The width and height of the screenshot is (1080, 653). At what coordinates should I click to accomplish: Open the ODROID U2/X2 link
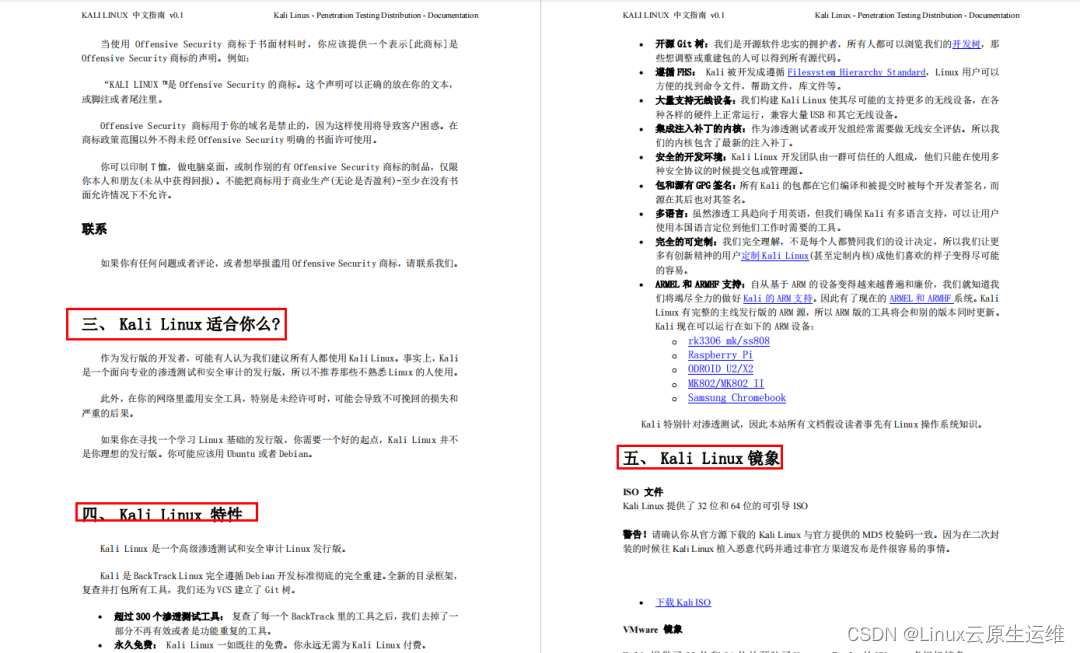(x=720, y=369)
